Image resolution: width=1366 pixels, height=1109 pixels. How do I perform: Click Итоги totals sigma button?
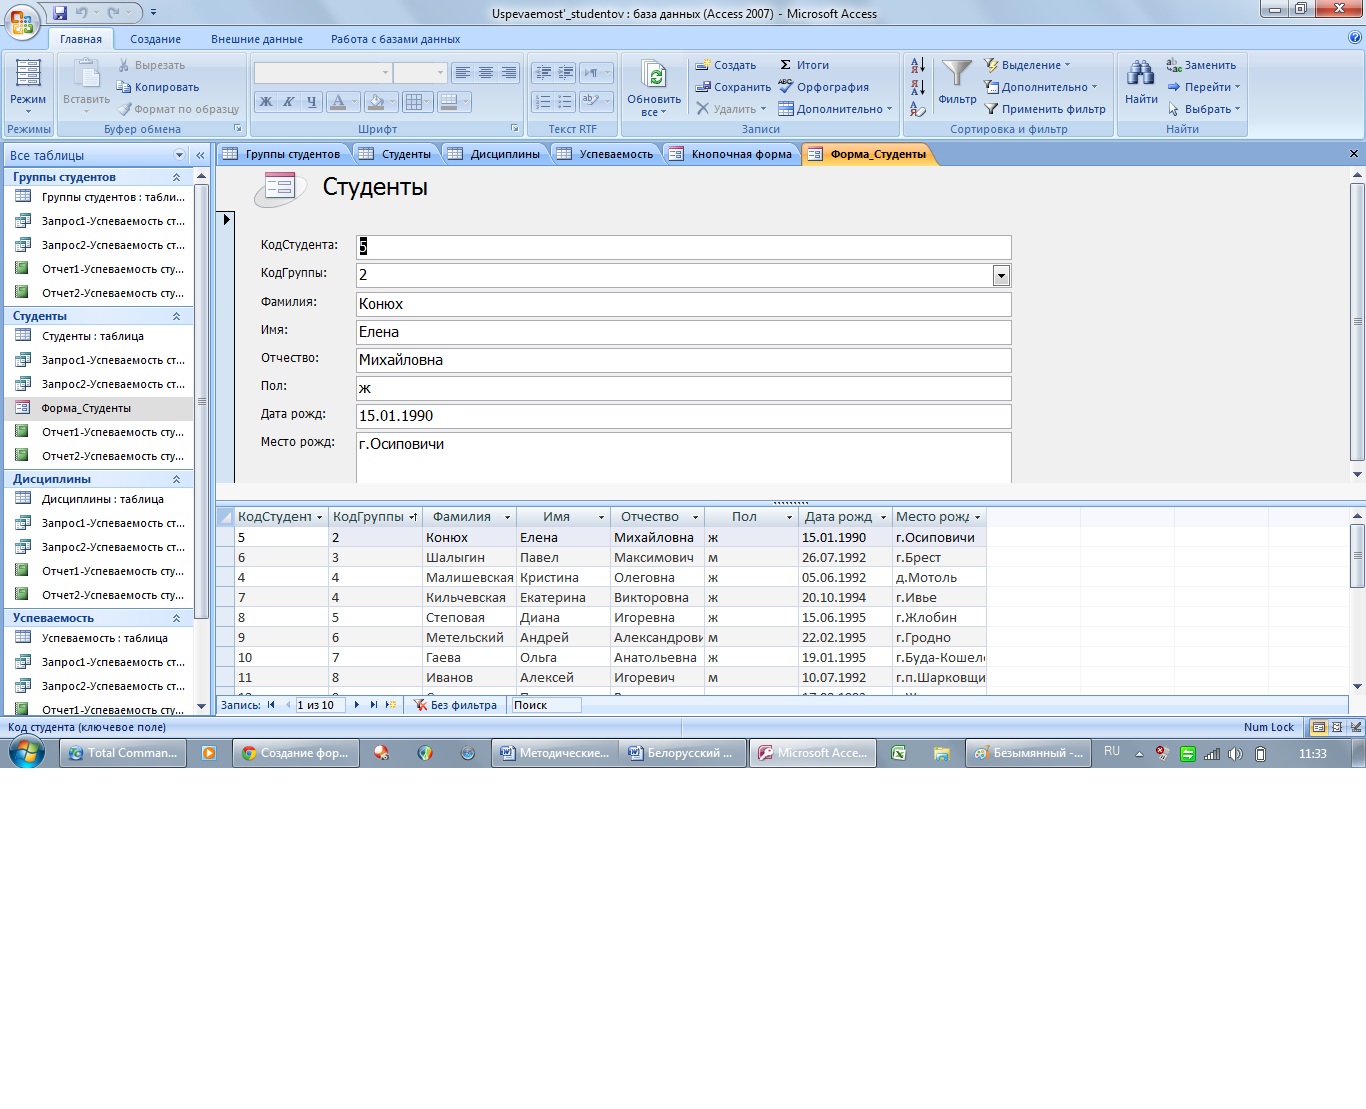(x=804, y=65)
